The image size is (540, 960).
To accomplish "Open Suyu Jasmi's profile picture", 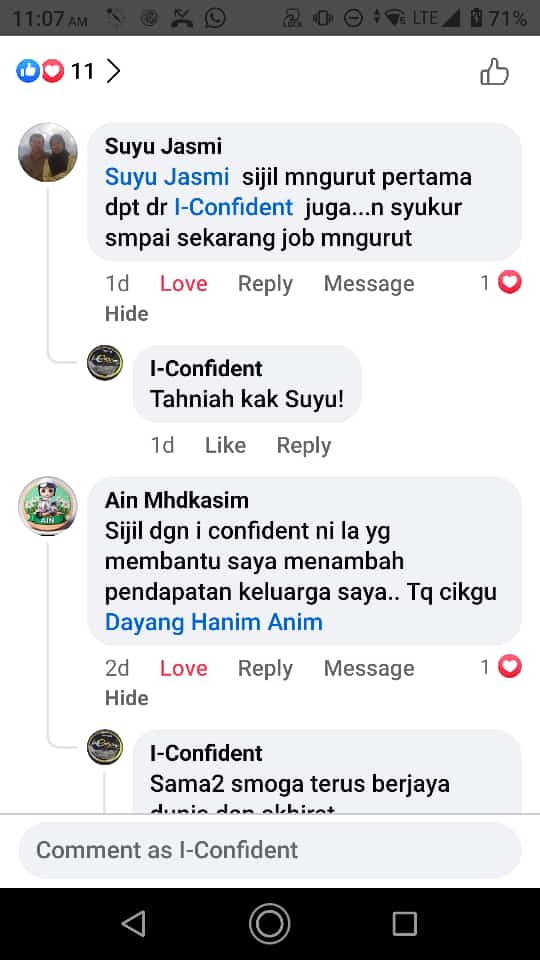I will click(48, 152).
